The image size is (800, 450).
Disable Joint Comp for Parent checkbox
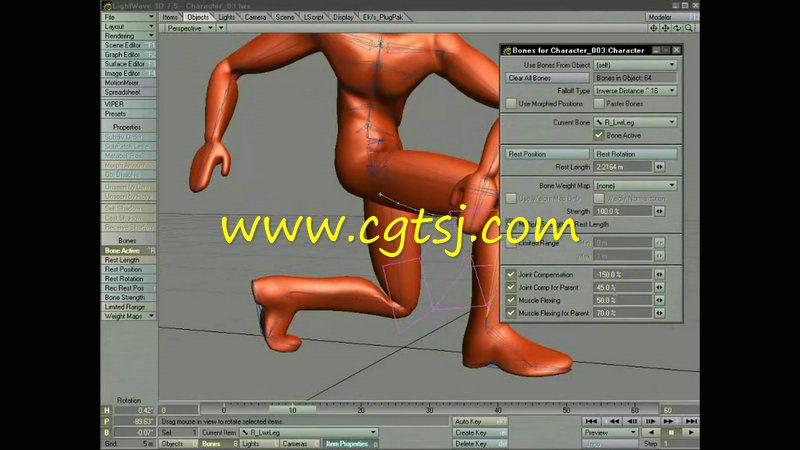(511, 287)
